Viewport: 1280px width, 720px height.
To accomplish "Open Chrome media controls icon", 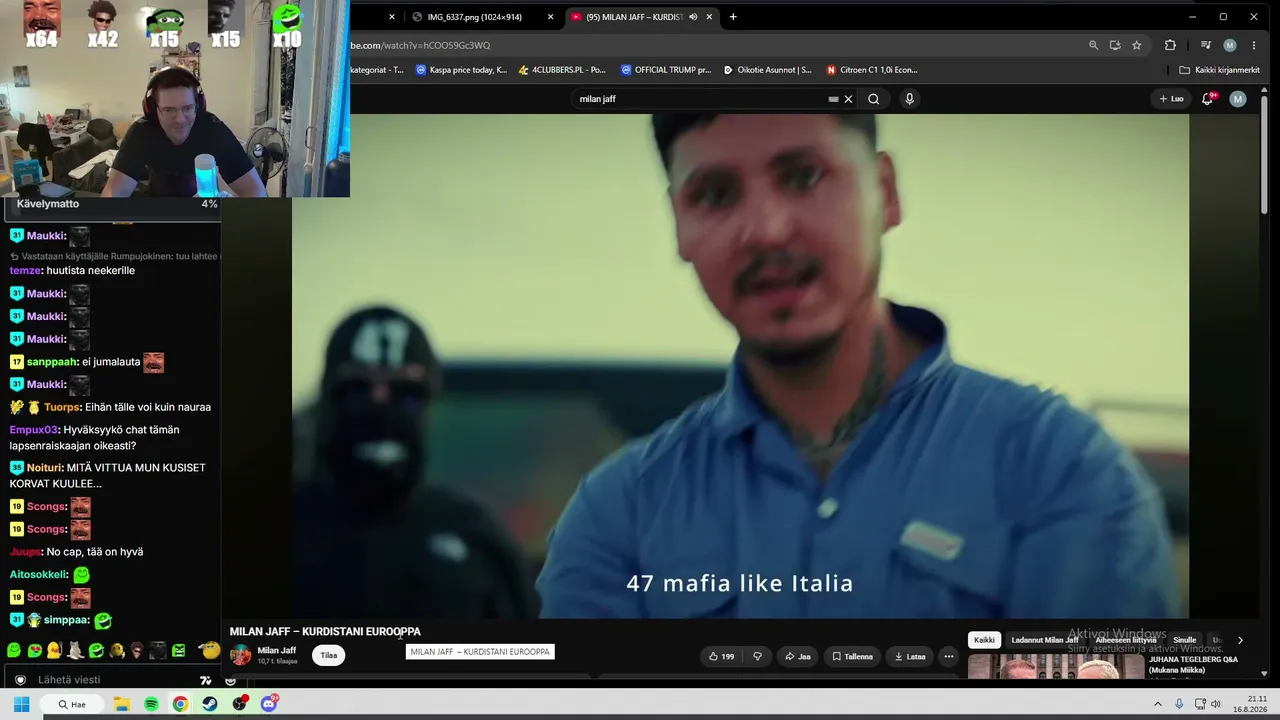I will pyautogui.click(x=1206, y=45).
